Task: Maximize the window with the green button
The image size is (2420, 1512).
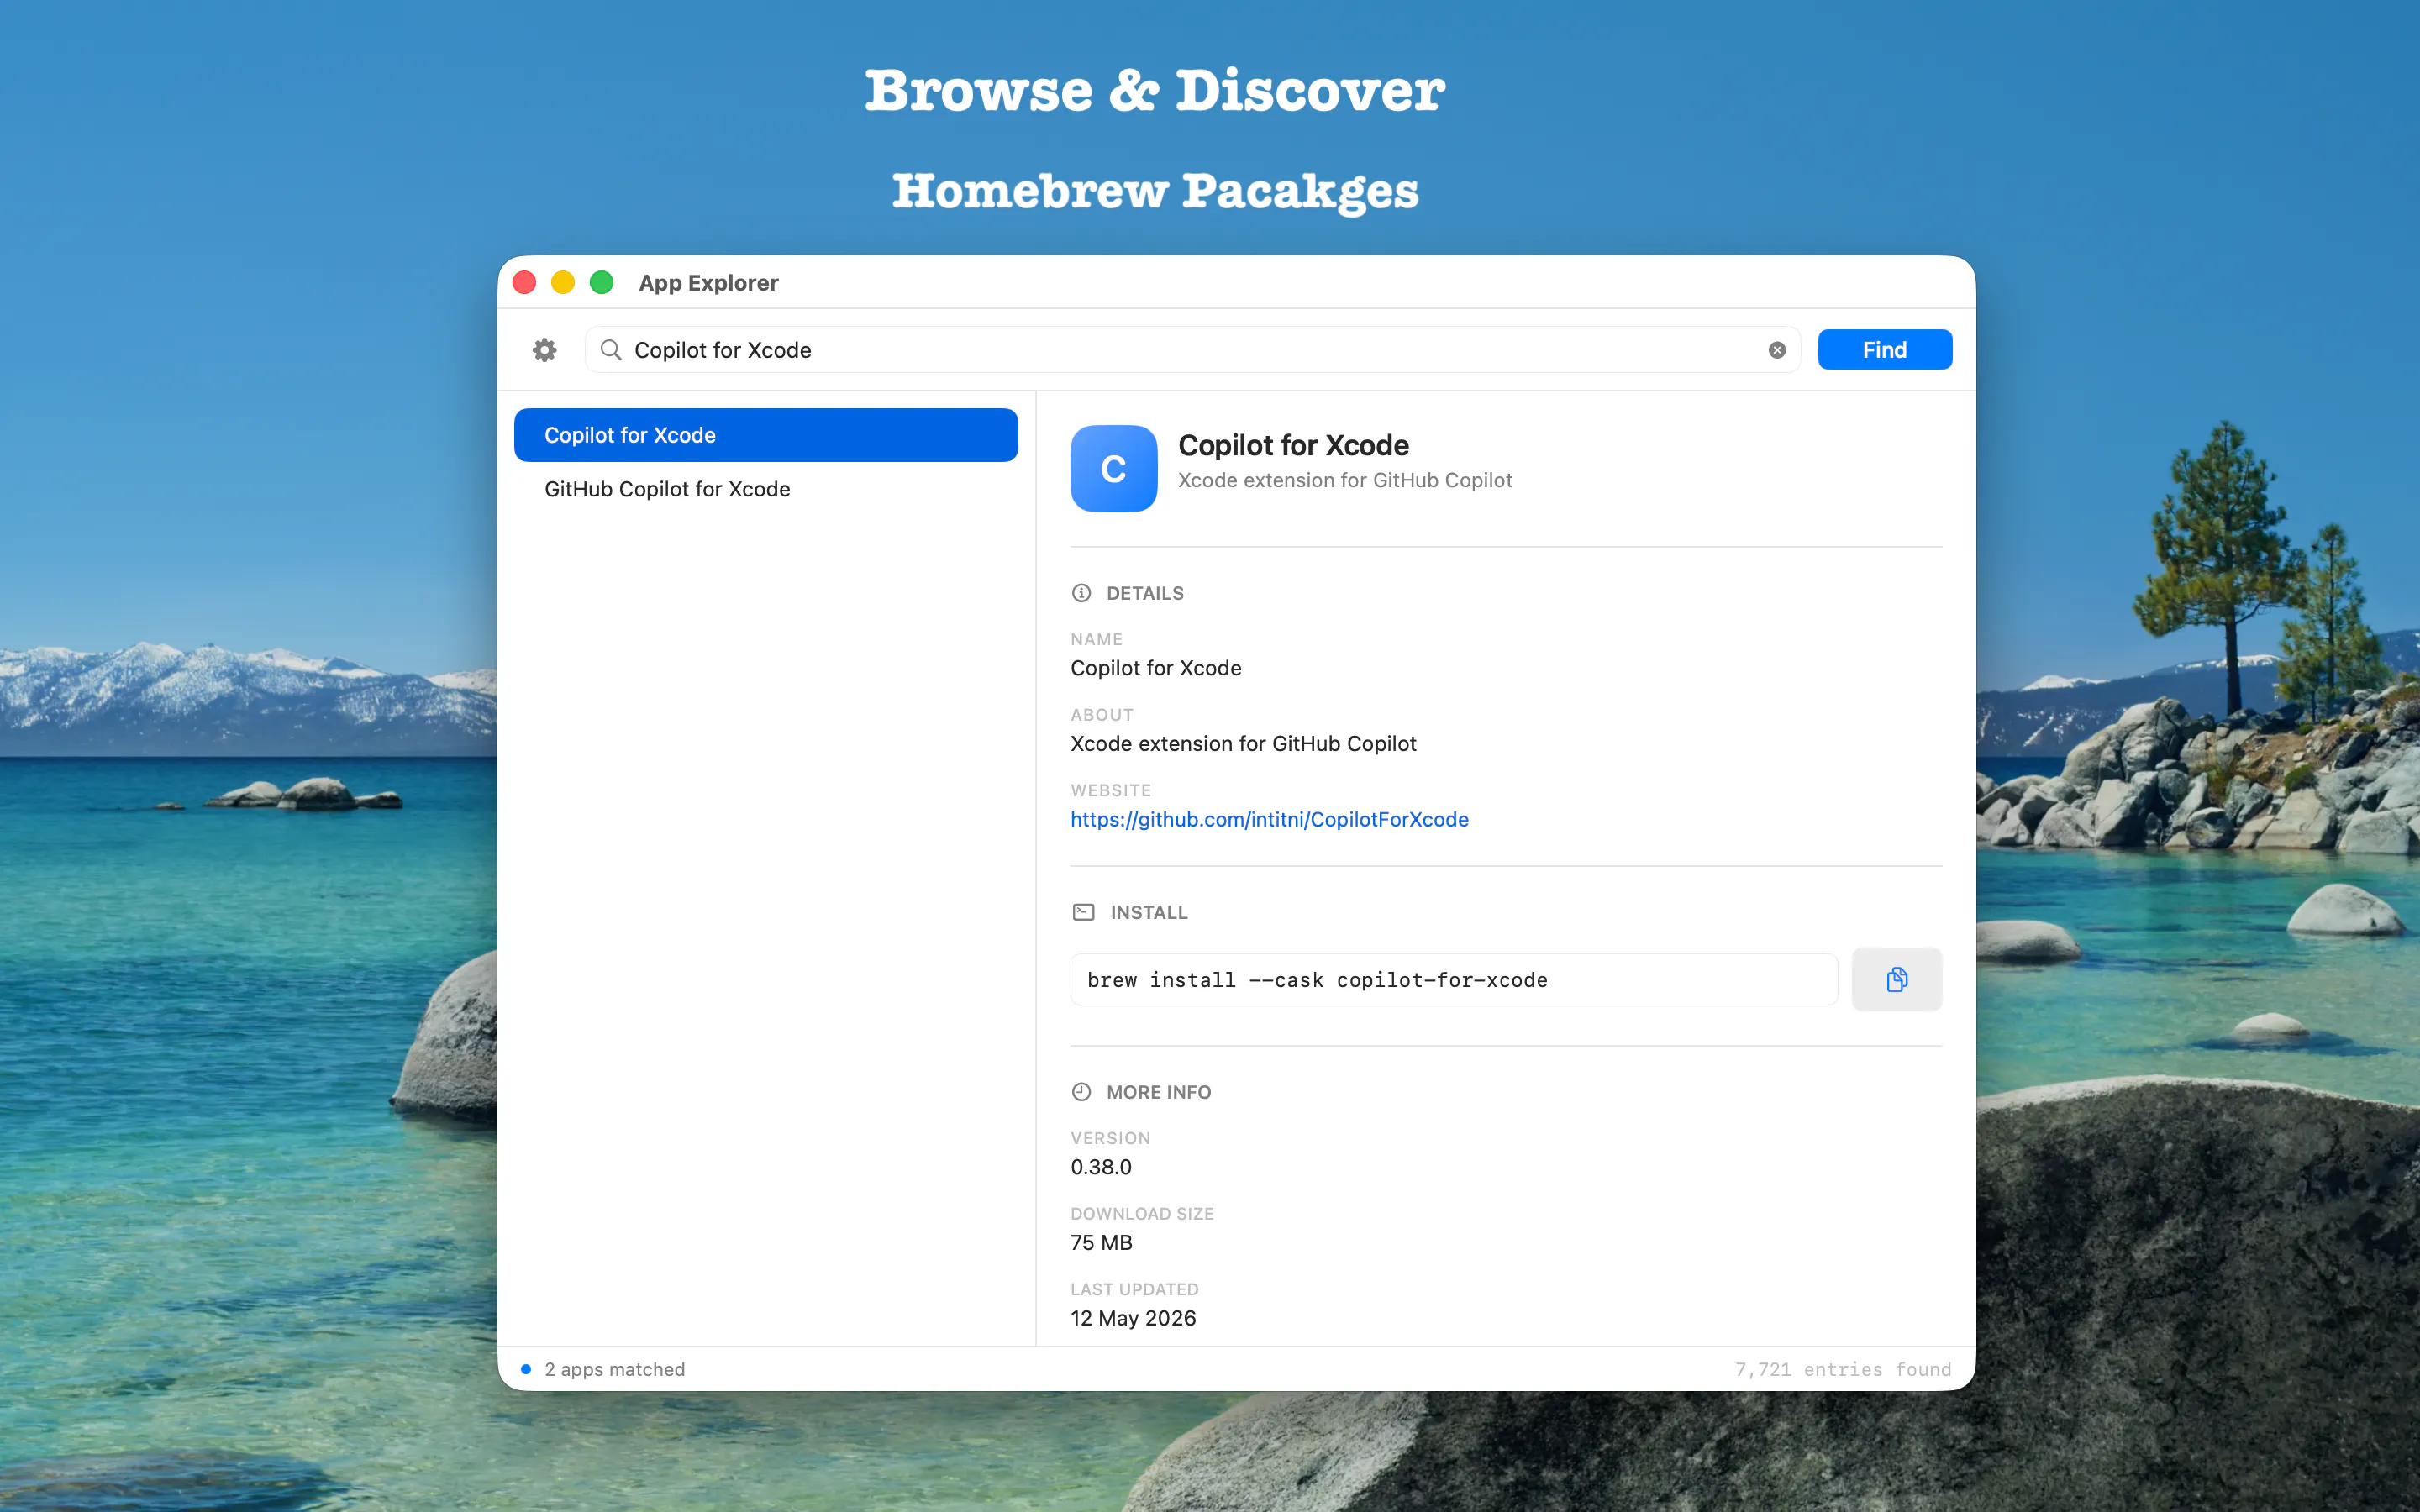Action: [602, 283]
